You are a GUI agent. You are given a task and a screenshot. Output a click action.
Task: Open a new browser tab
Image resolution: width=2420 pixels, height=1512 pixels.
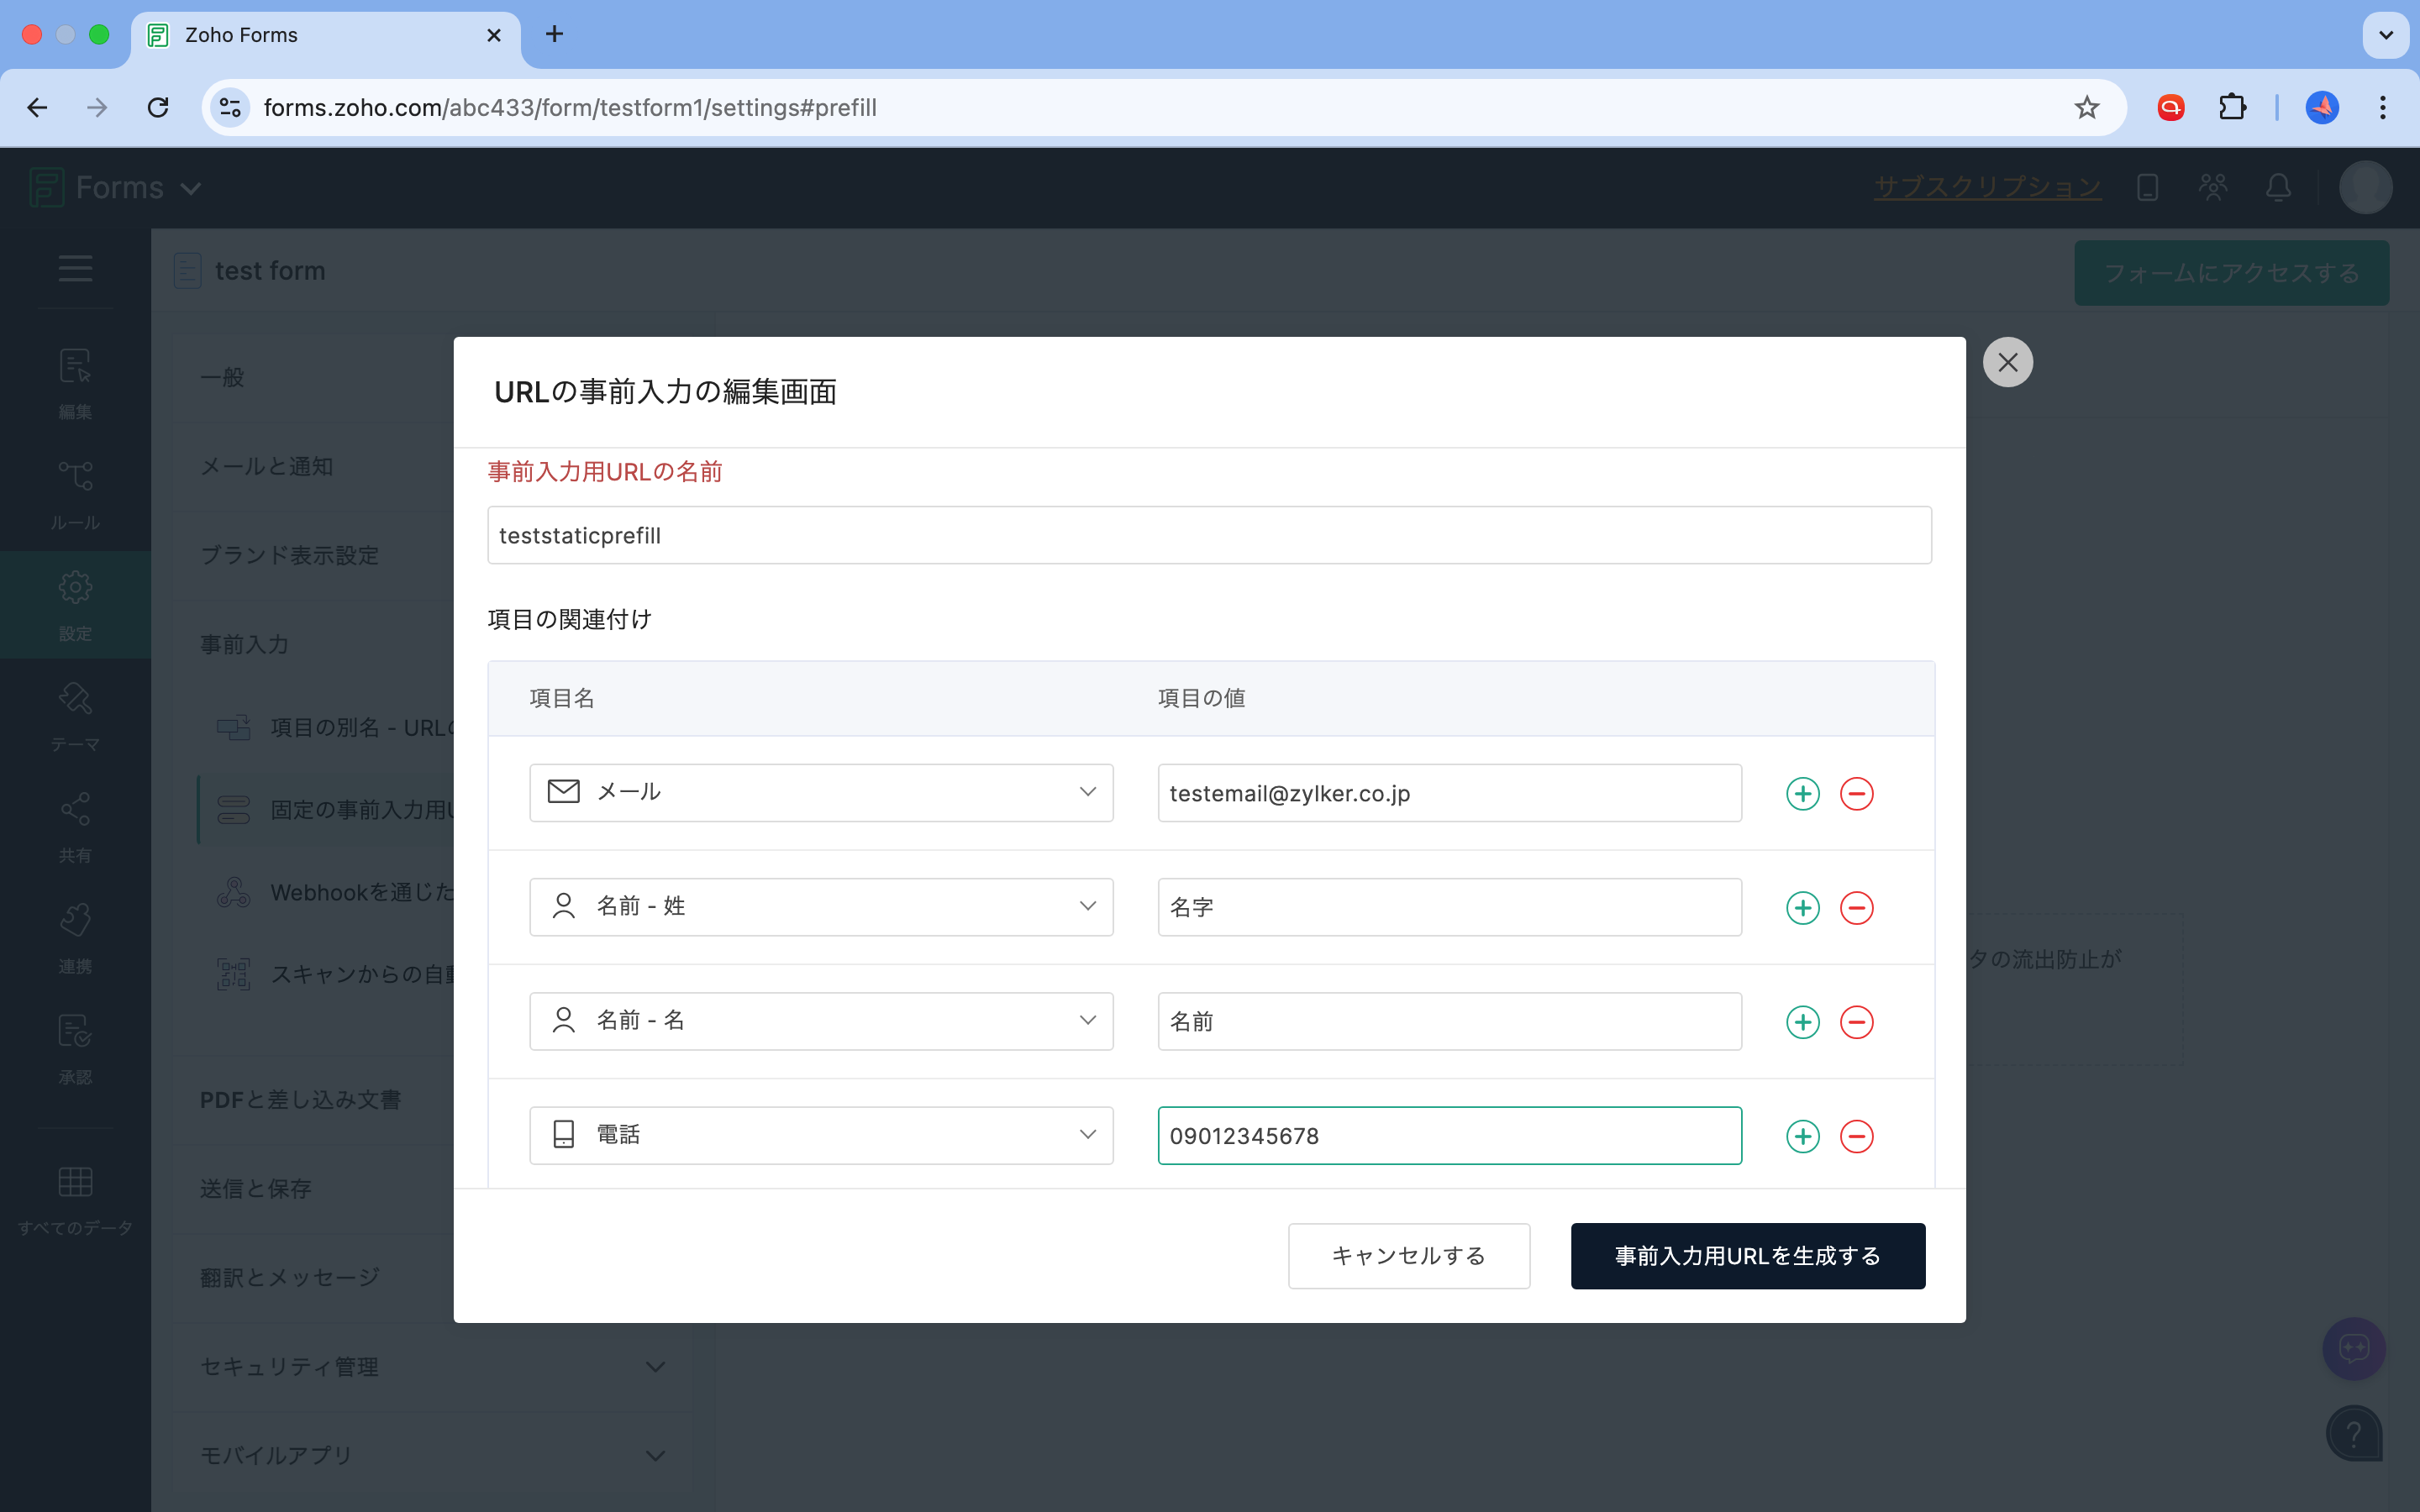(554, 35)
